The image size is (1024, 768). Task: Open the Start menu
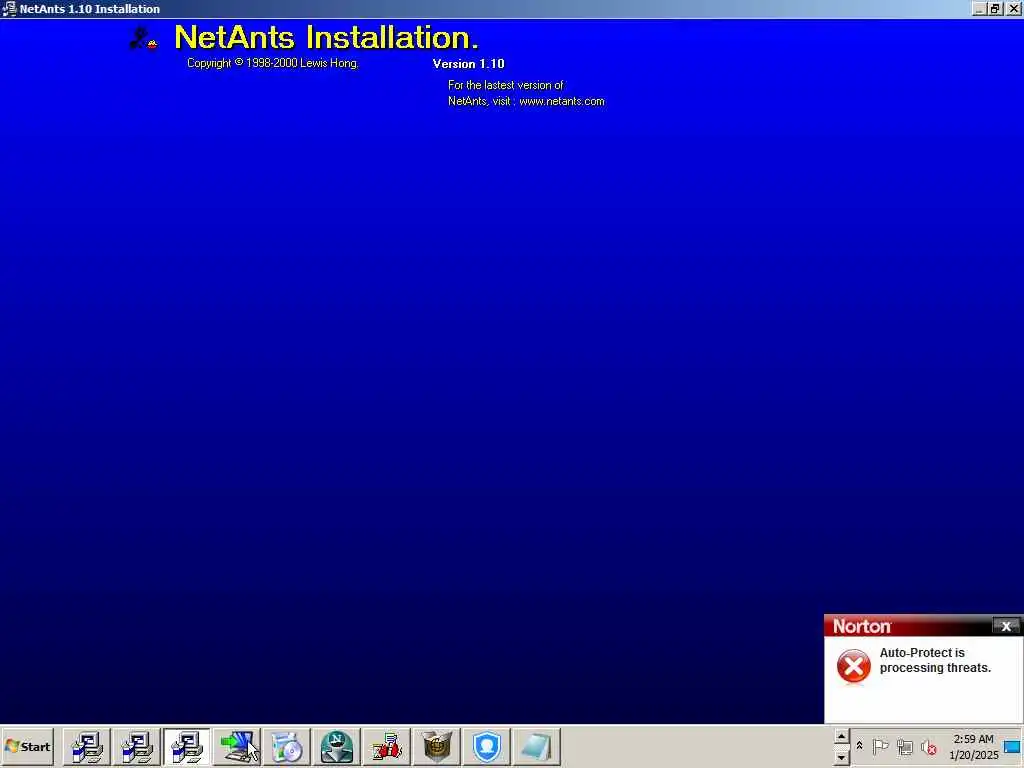point(27,746)
